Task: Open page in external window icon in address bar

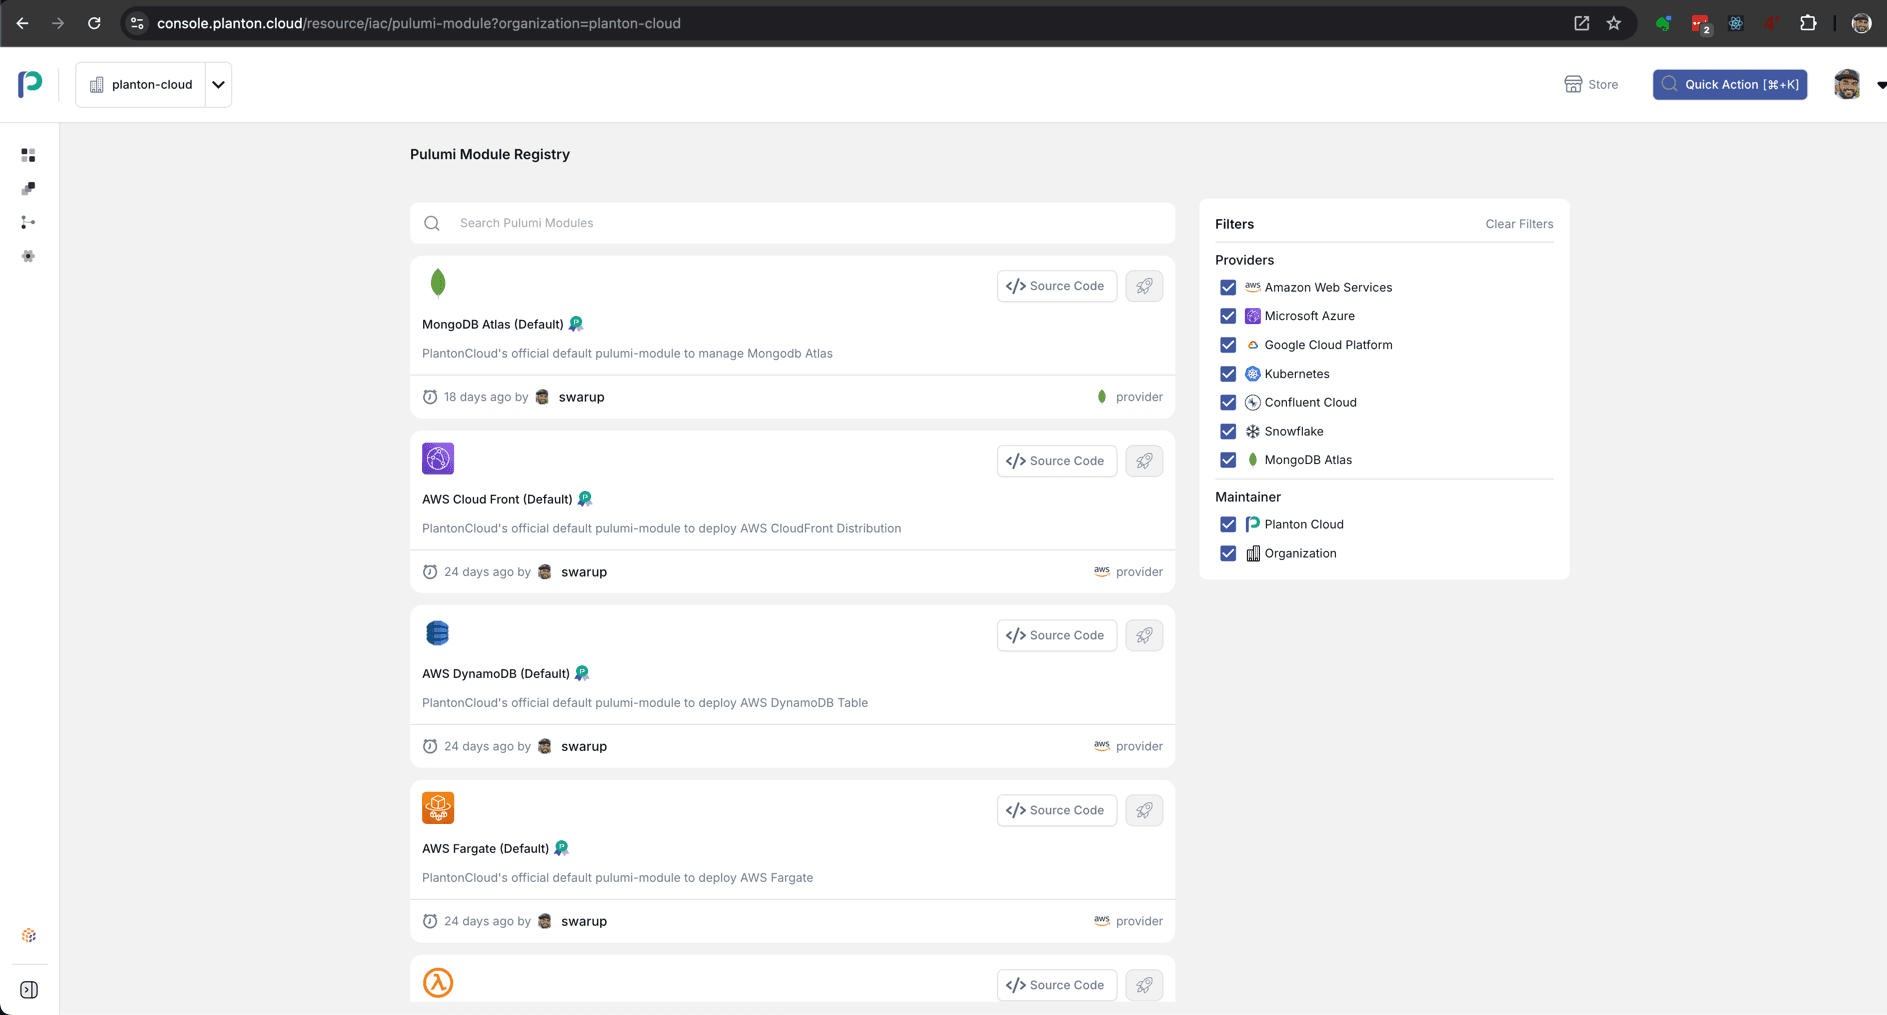Action: [x=1581, y=23]
